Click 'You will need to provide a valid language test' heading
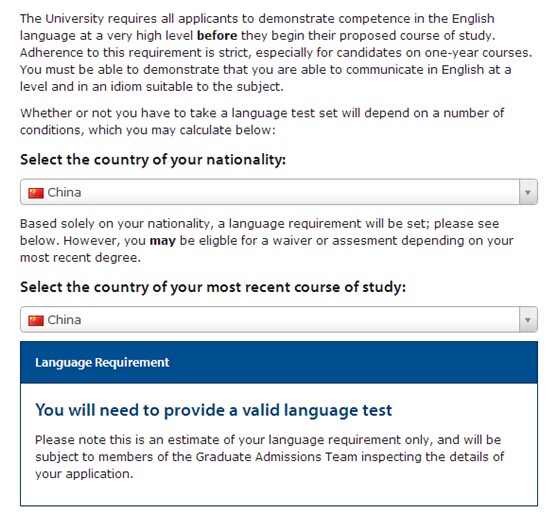The width and height of the screenshot is (558, 515). click(x=214, y=410)
